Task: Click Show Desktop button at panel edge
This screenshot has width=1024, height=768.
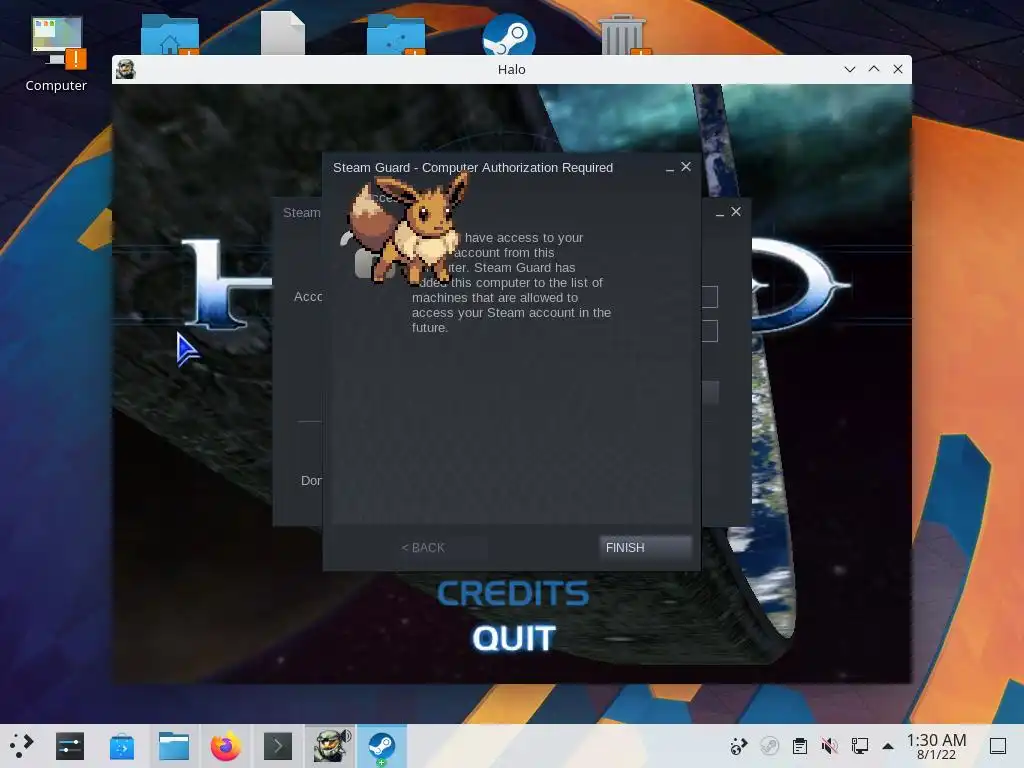Action: pos(998,746)
